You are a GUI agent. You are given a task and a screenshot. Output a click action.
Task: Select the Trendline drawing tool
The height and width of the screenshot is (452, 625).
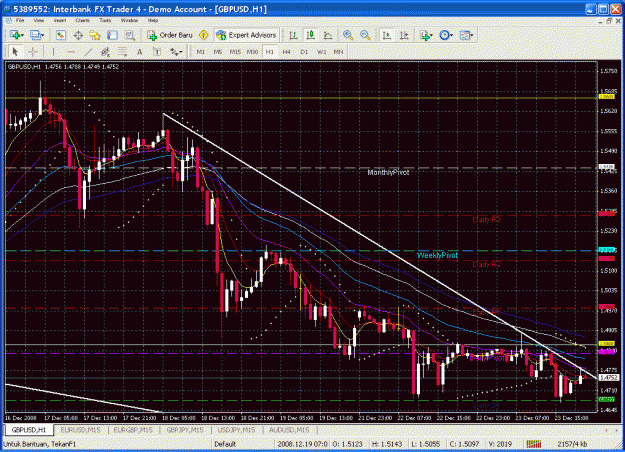click(88, 51)
